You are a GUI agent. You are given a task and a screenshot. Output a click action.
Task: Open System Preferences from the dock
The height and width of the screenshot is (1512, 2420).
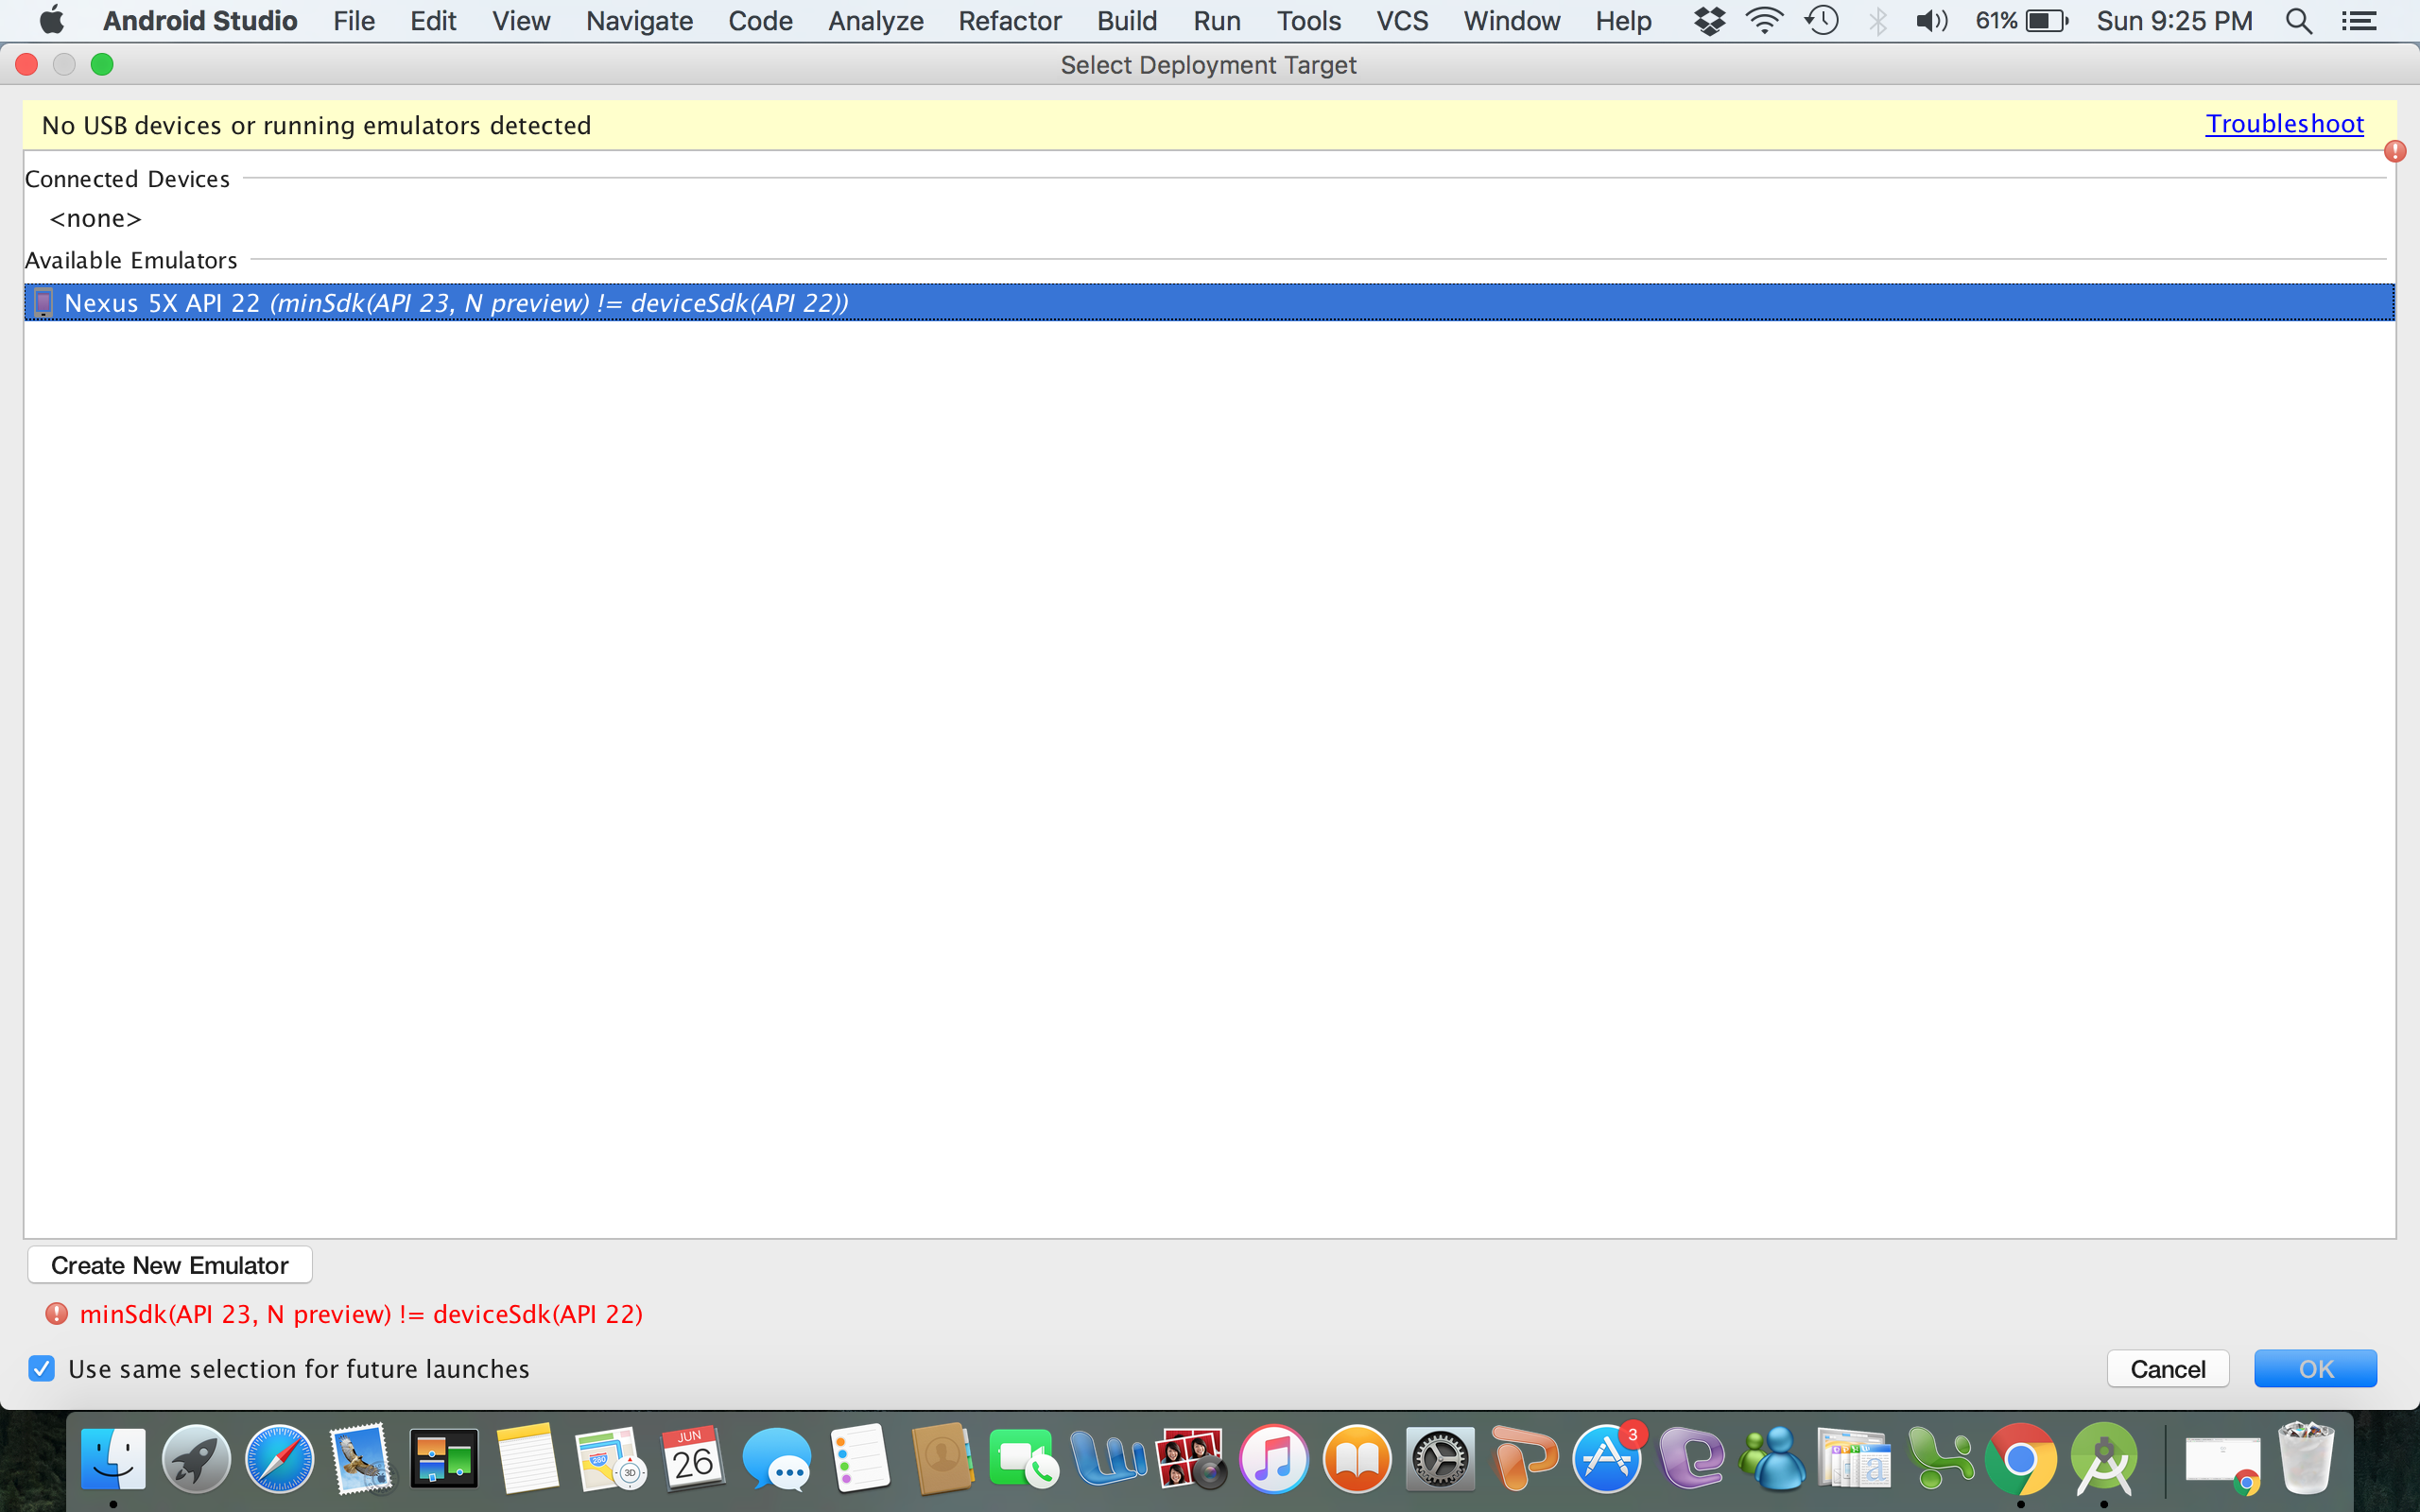(x=1439, y=1459)
